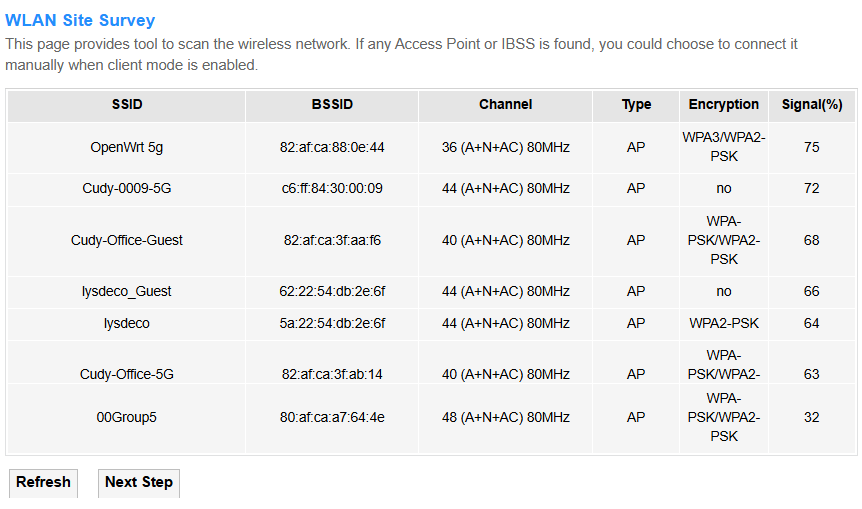Screen dimensions: 862x509
Task: Select the 00Group5 network row
Action: coord(127,417)
